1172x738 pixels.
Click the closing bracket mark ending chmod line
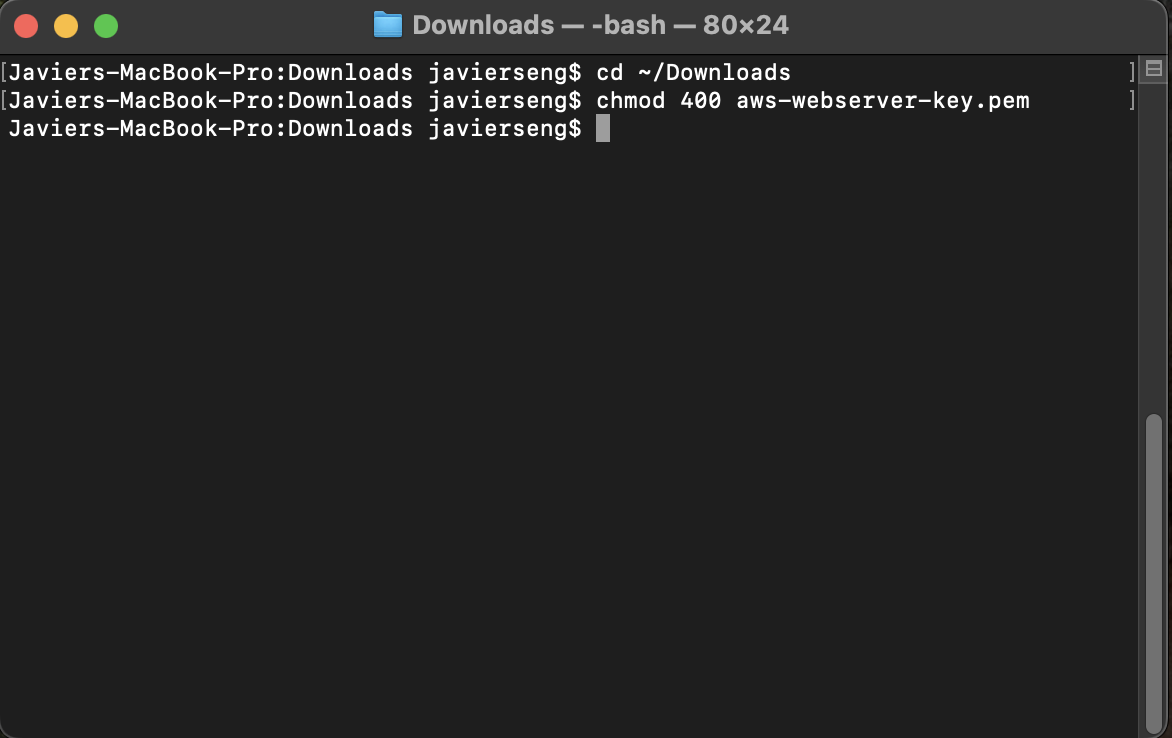coord(1132,100)
